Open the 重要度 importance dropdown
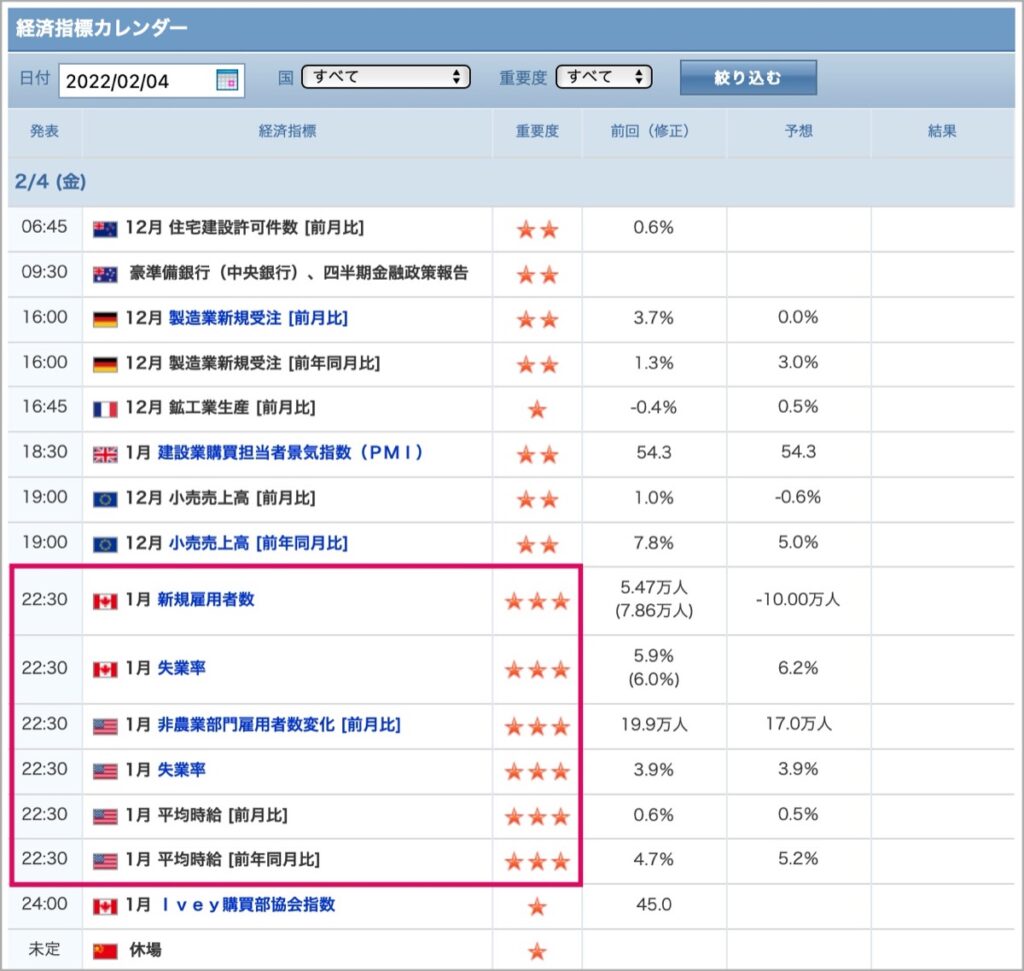The width and height of the screenshot is (1024, 971). [x=603, y=77]
